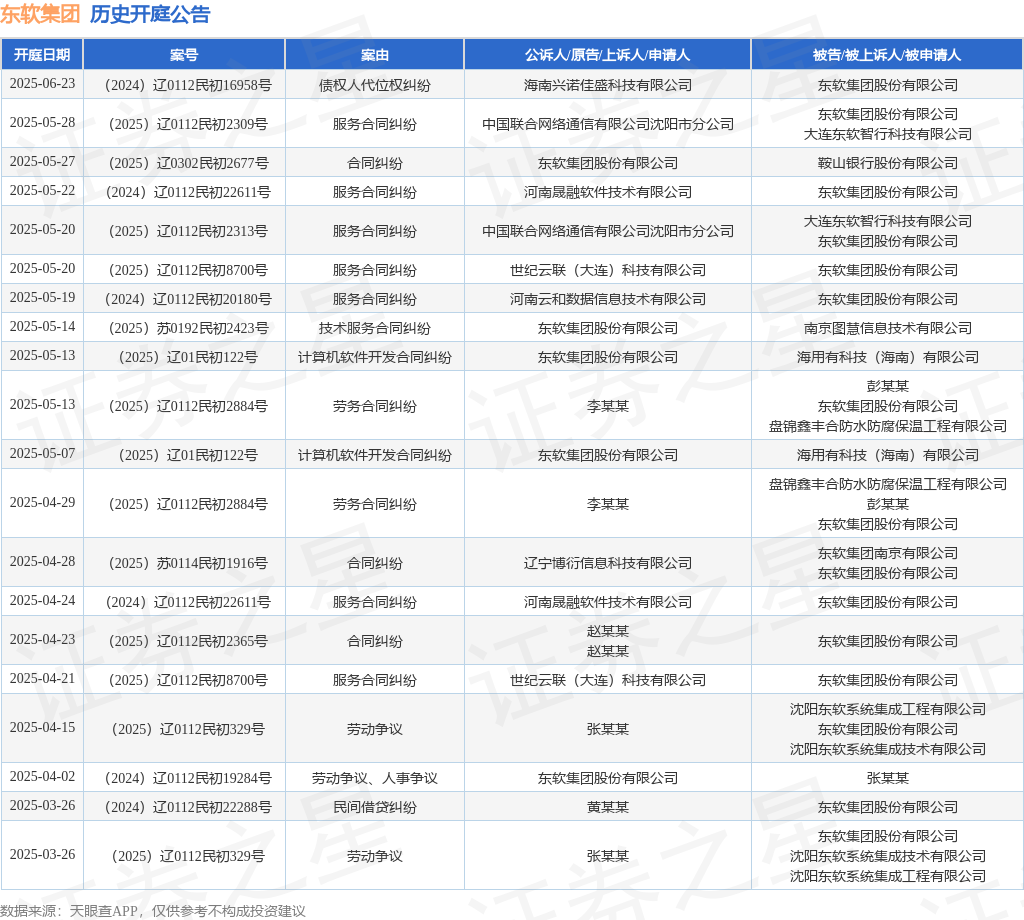The width and height of the screenshot is (1024, 920).
Task: Select the 案号 column header
Action: (184, 55)
